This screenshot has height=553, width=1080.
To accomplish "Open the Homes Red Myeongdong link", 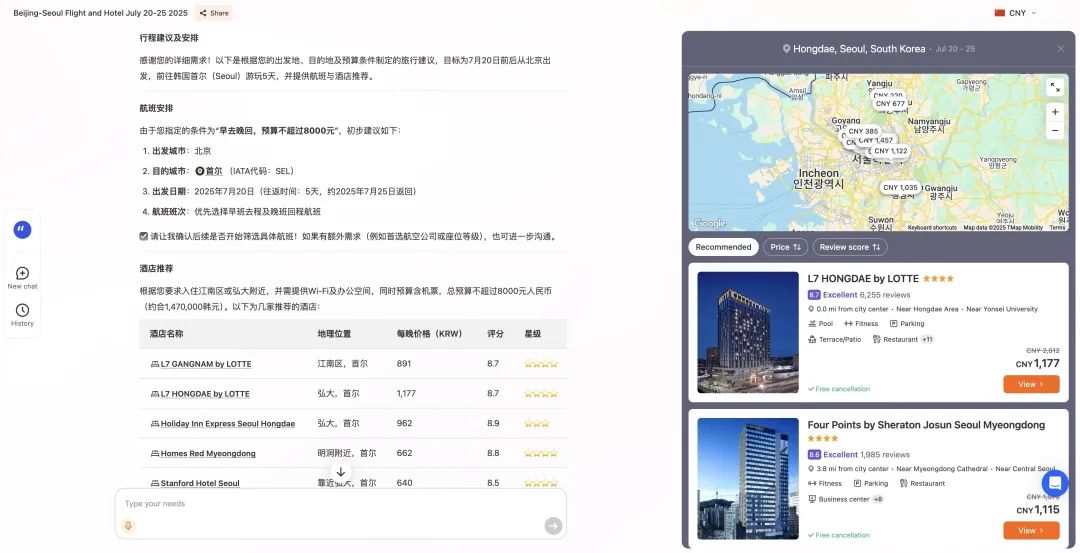I will tap(208, 454).
